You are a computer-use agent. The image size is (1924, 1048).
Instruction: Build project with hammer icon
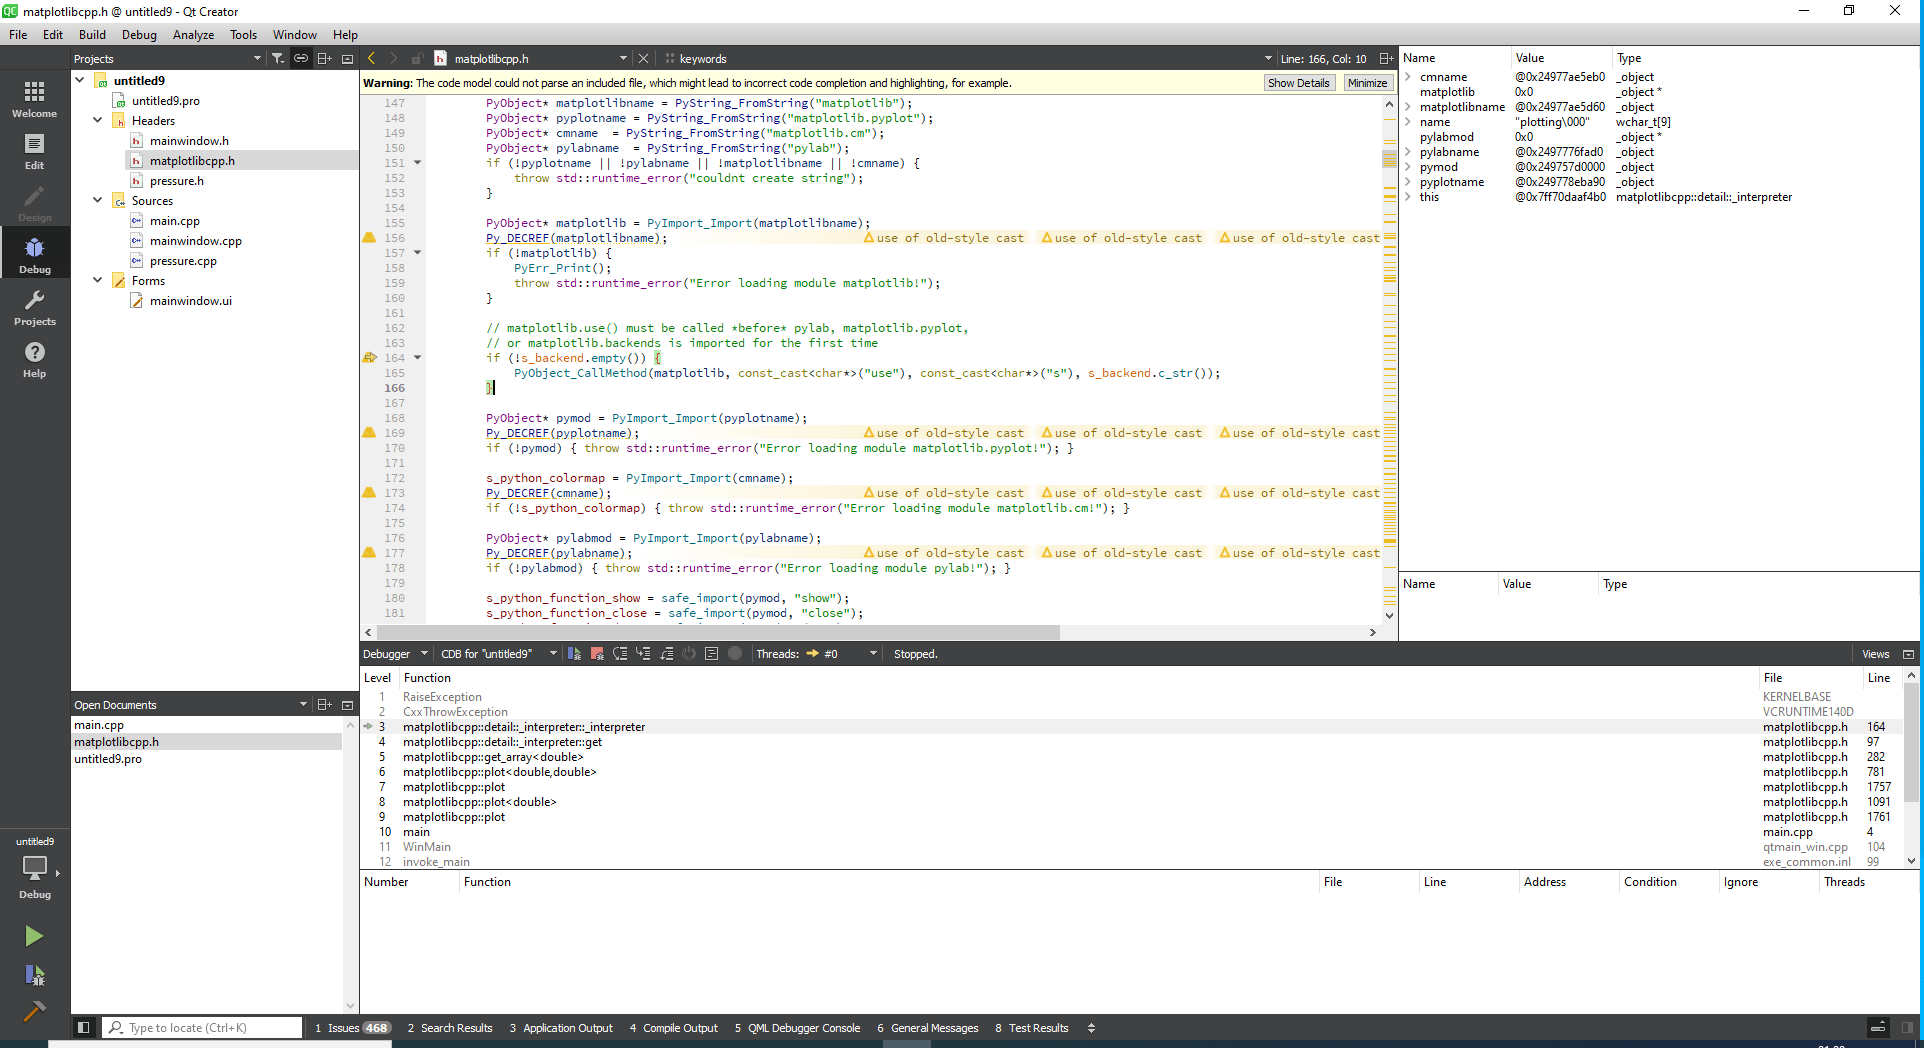(x=34, y=1011)
